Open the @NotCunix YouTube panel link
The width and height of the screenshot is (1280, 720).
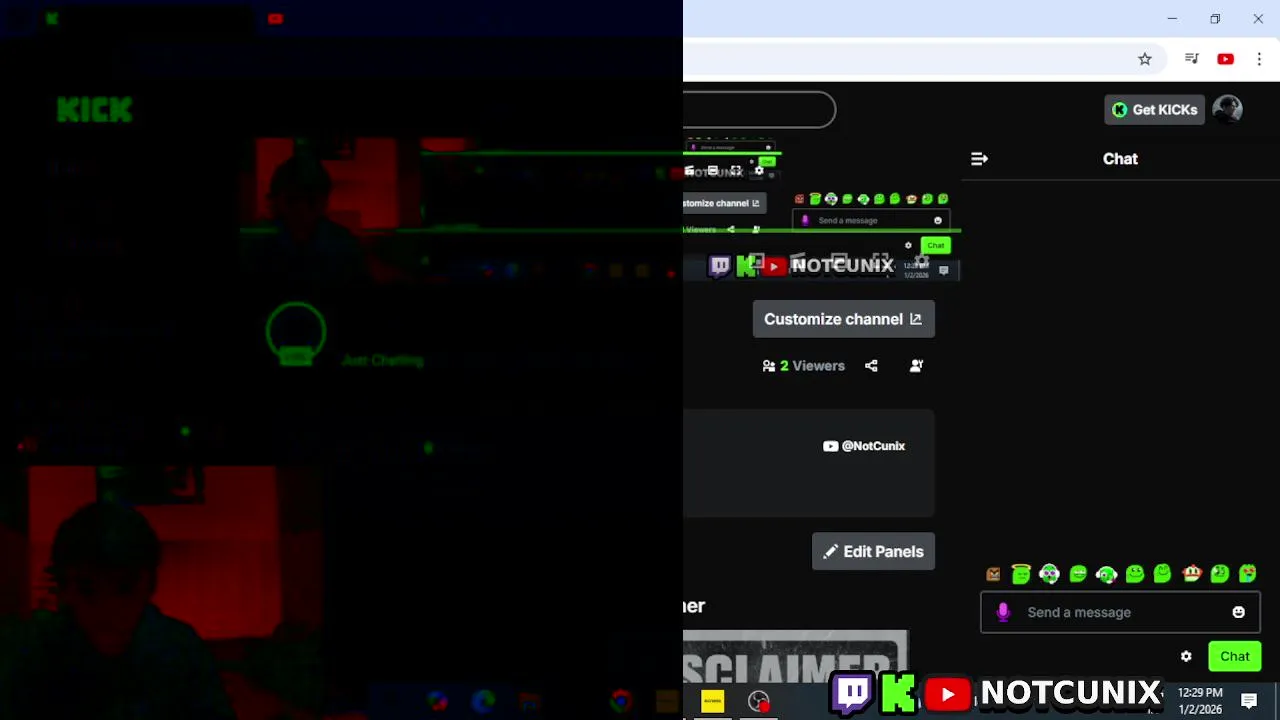coord(864,446)
